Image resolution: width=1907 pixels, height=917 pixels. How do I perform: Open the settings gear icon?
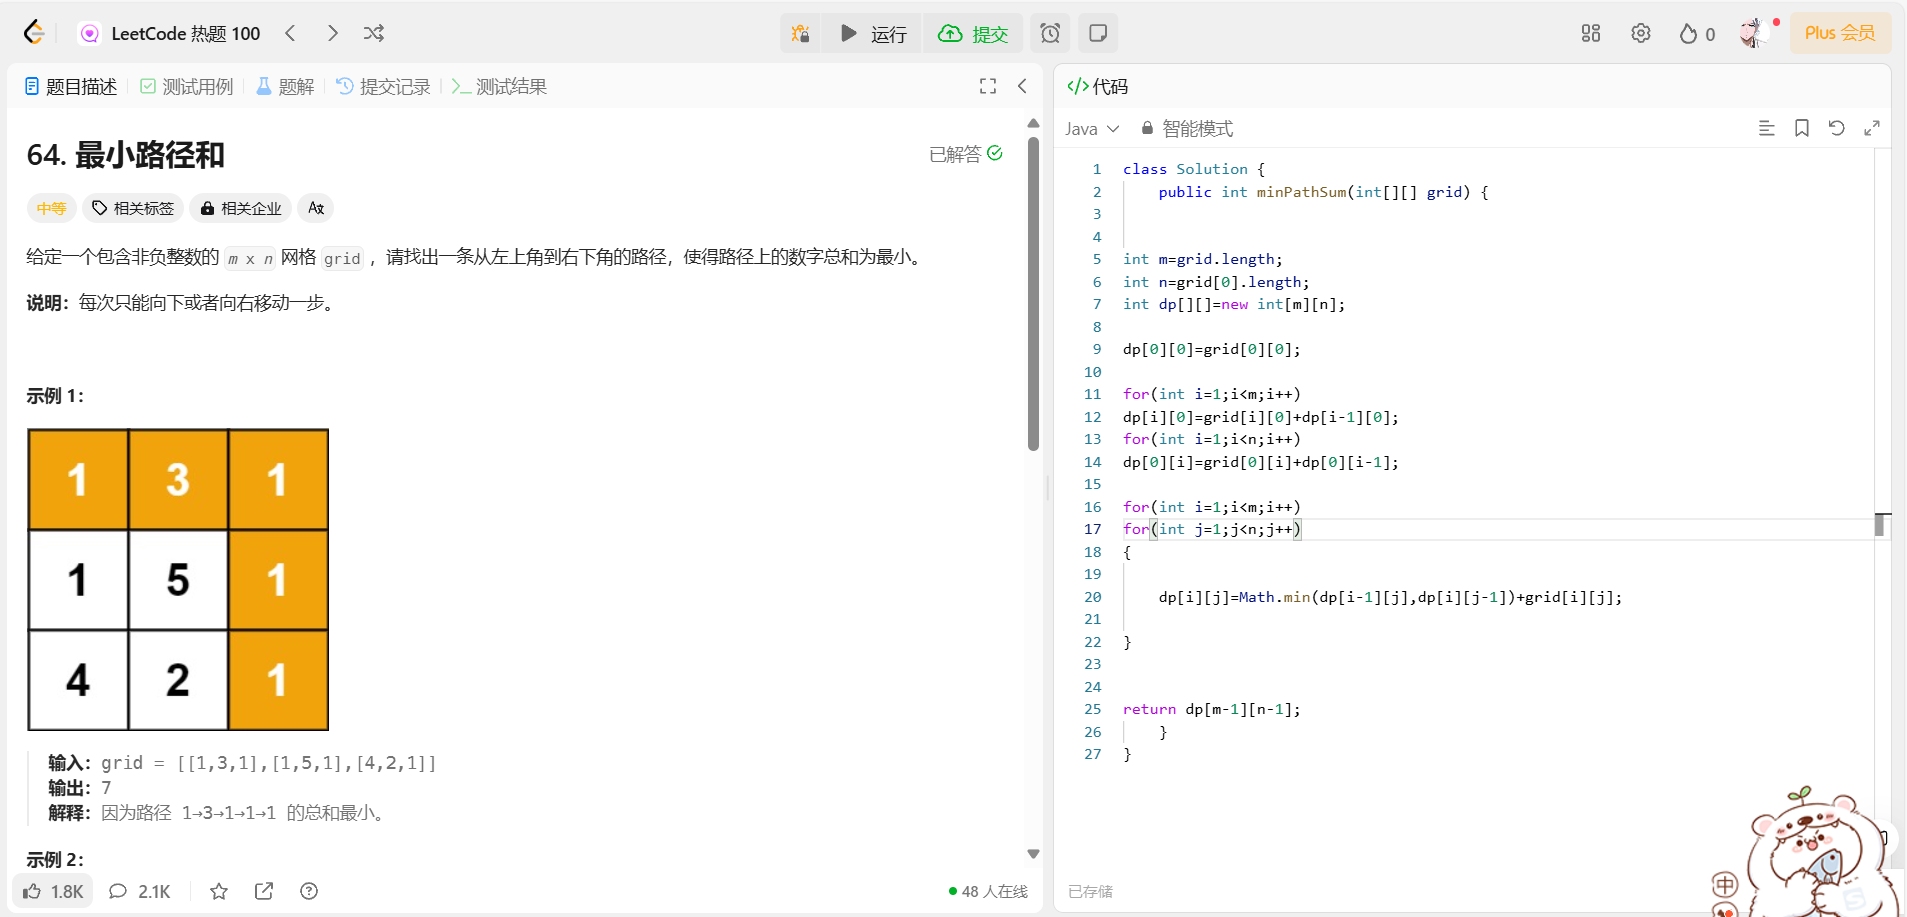click(1639, 33)
